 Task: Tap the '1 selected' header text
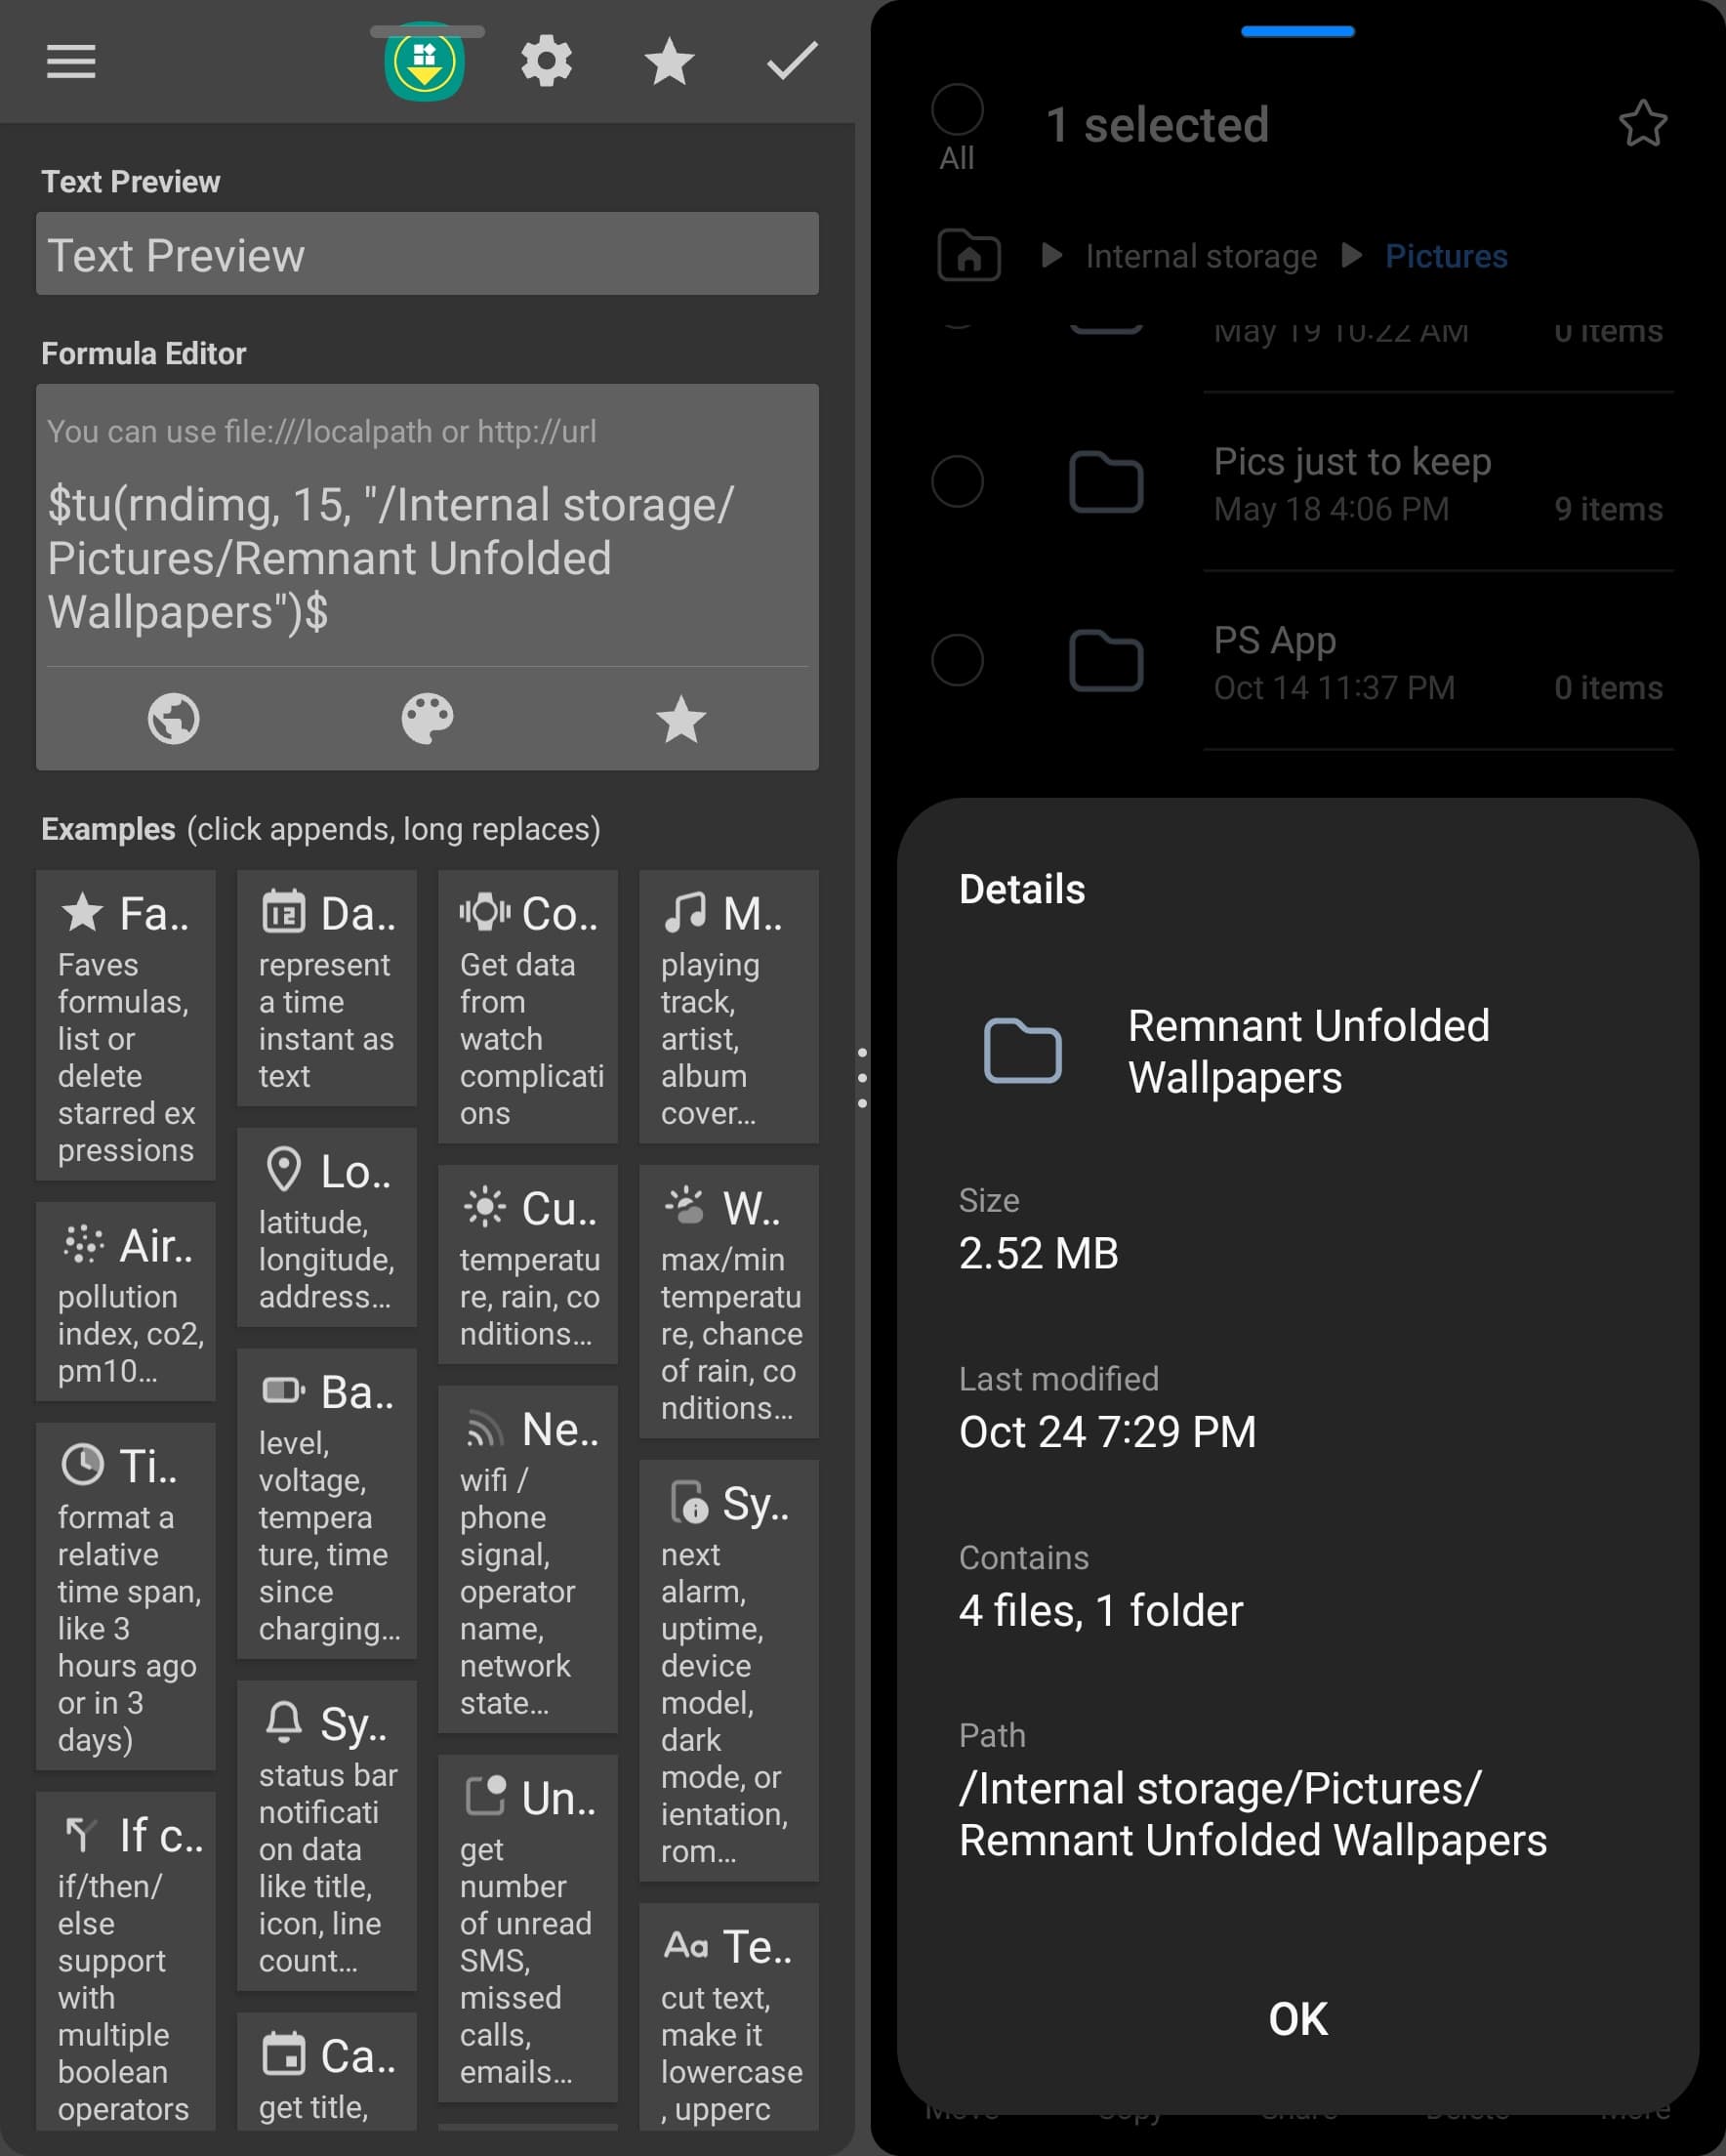[x=1157, y=125]
